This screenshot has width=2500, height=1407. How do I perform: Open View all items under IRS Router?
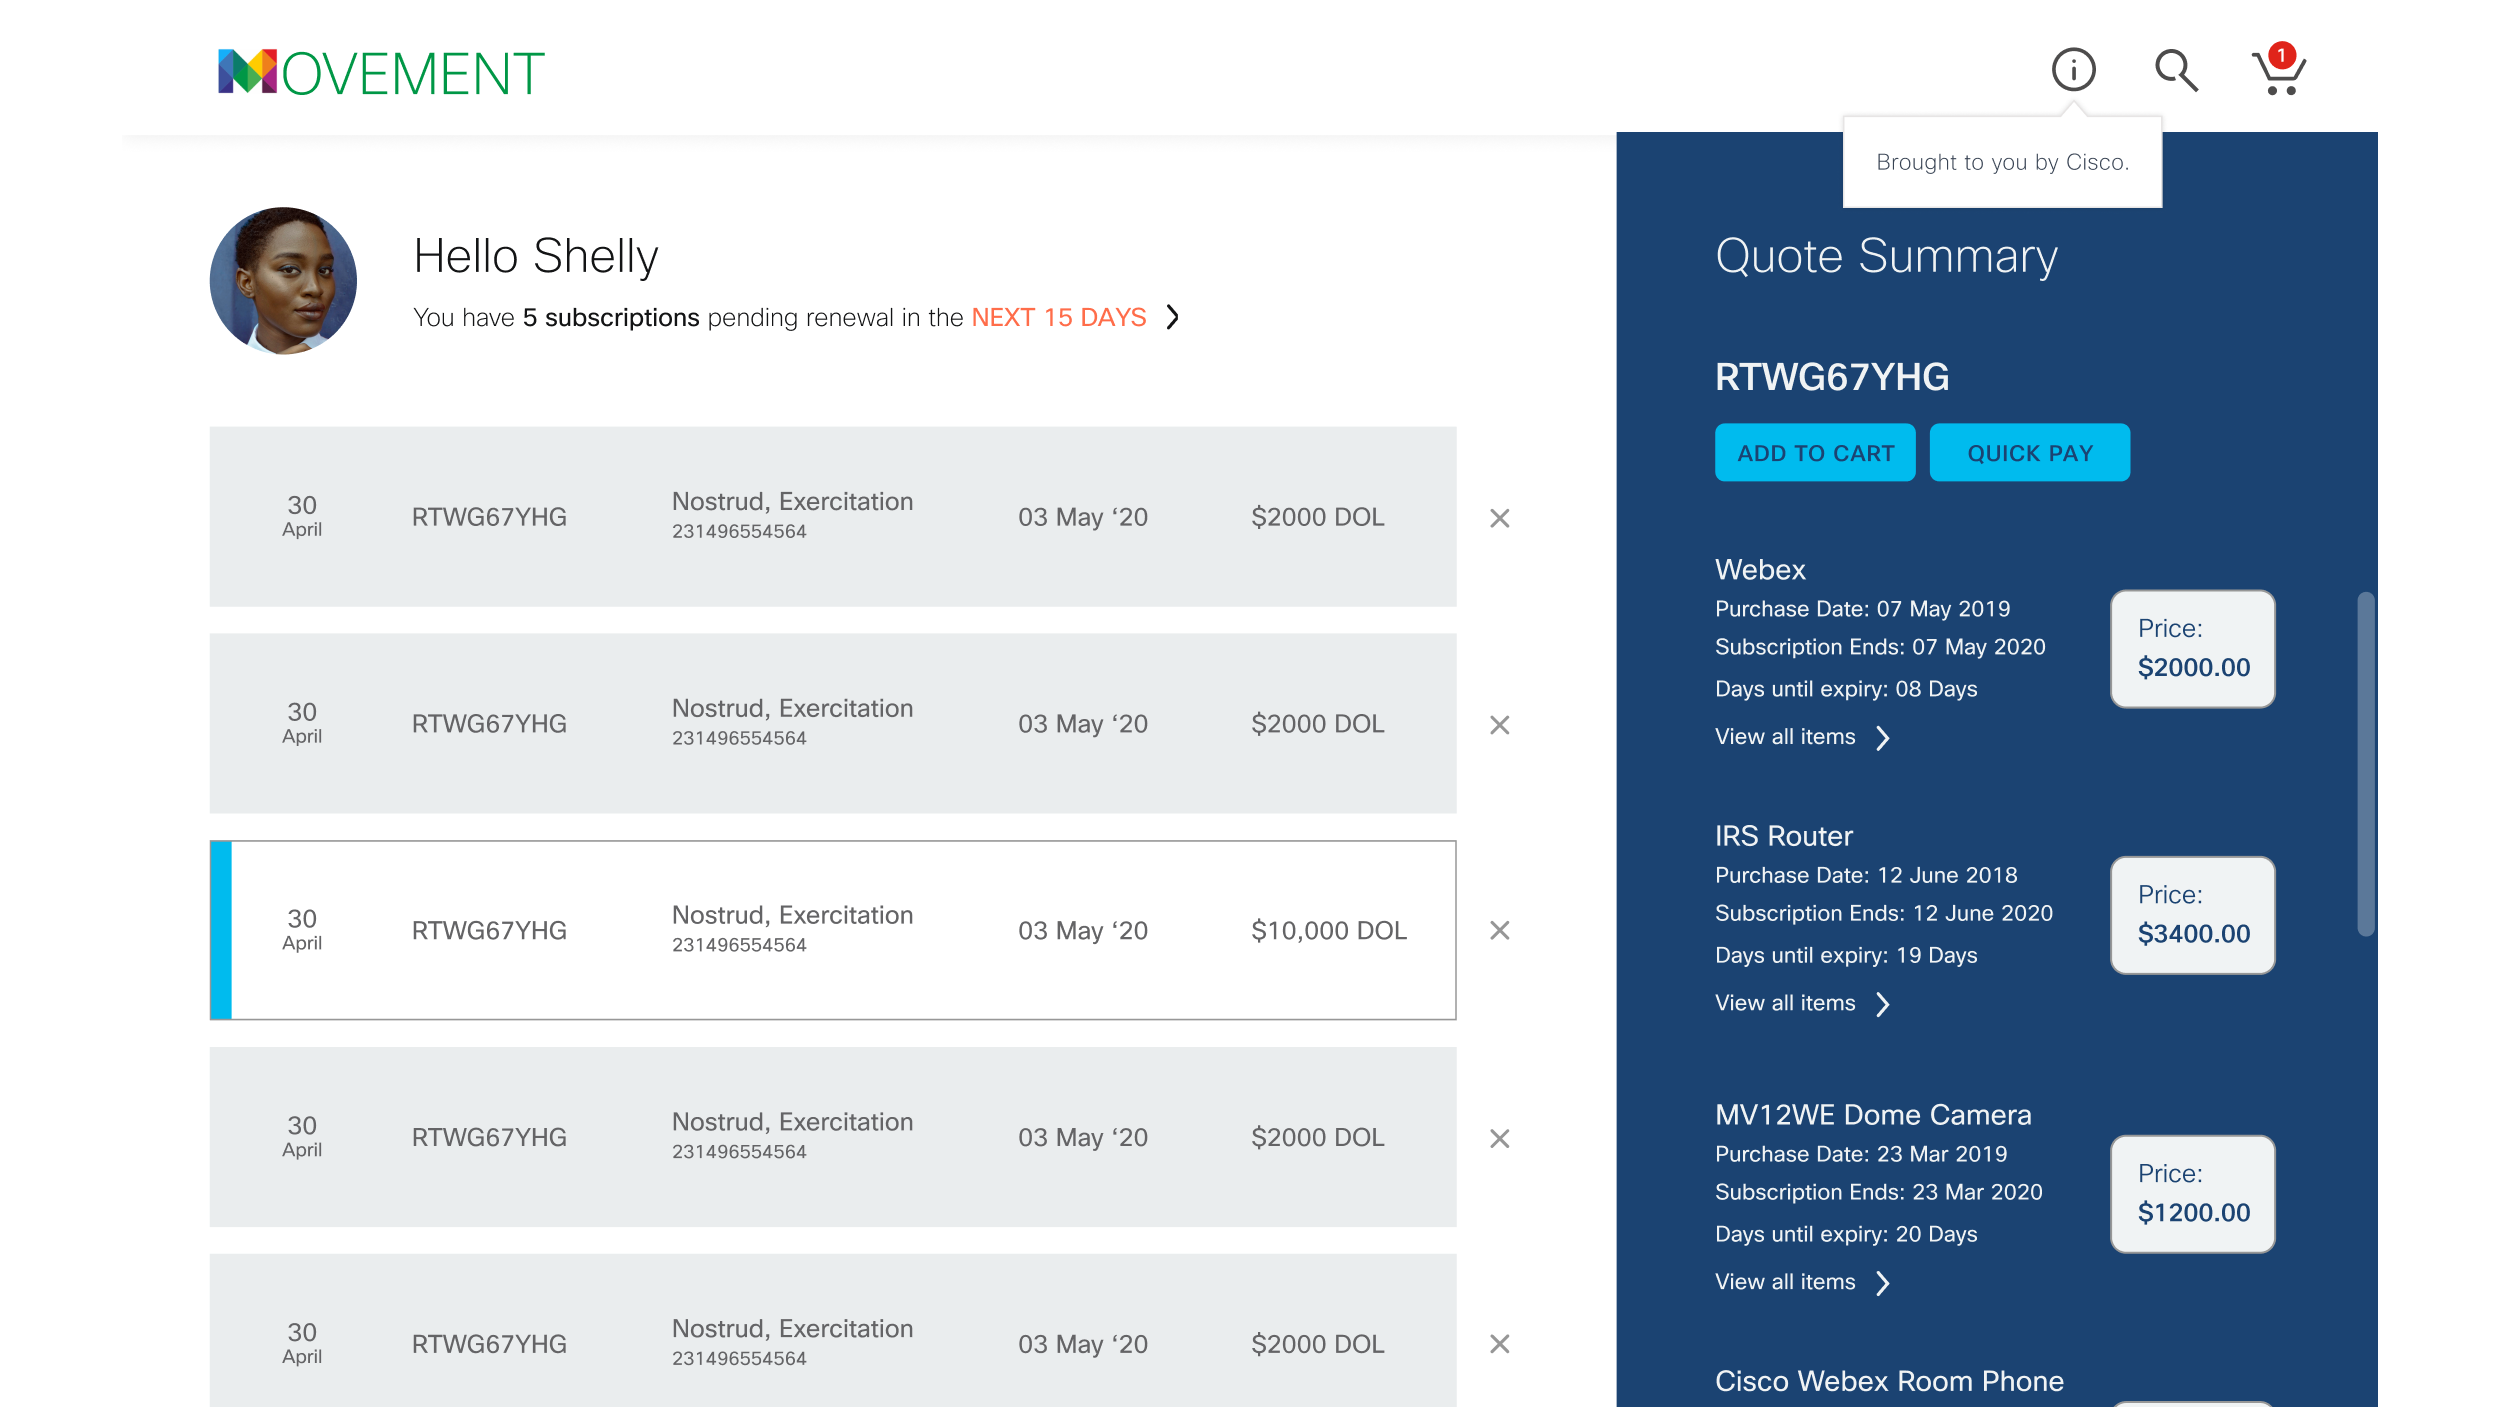pos(1785,1003)
